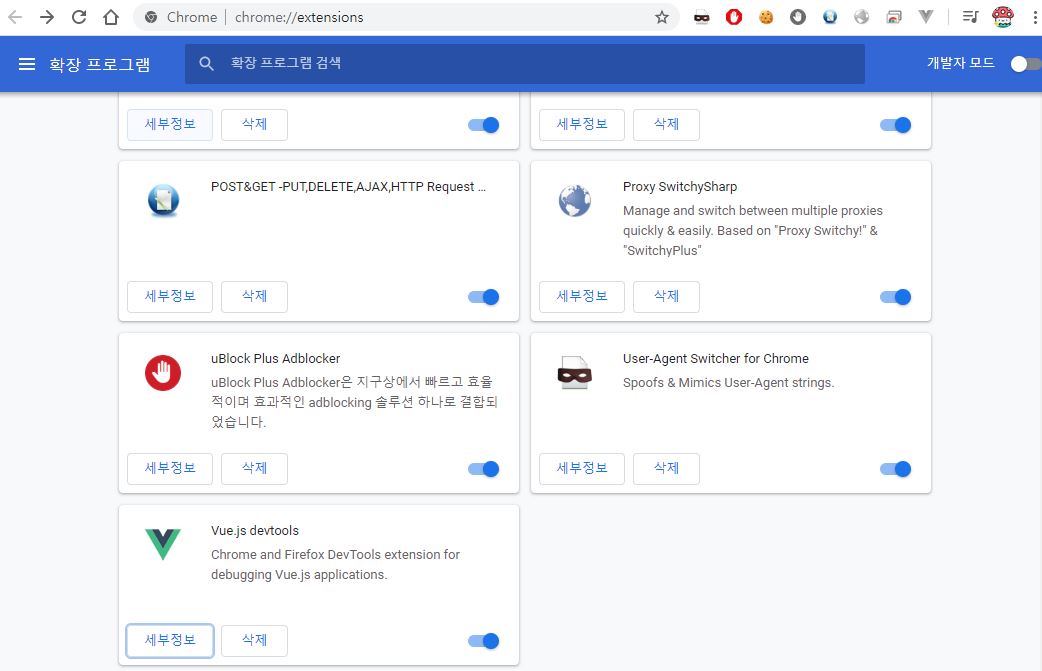Click 삭제 to remove uBlock Plus Adblocker

pos(255,468)
